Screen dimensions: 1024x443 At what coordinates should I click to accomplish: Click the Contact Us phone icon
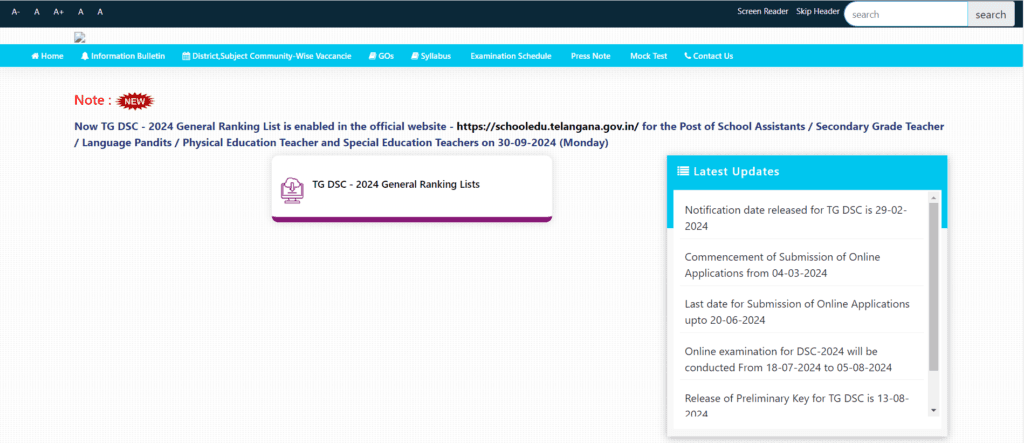(687, 56)
